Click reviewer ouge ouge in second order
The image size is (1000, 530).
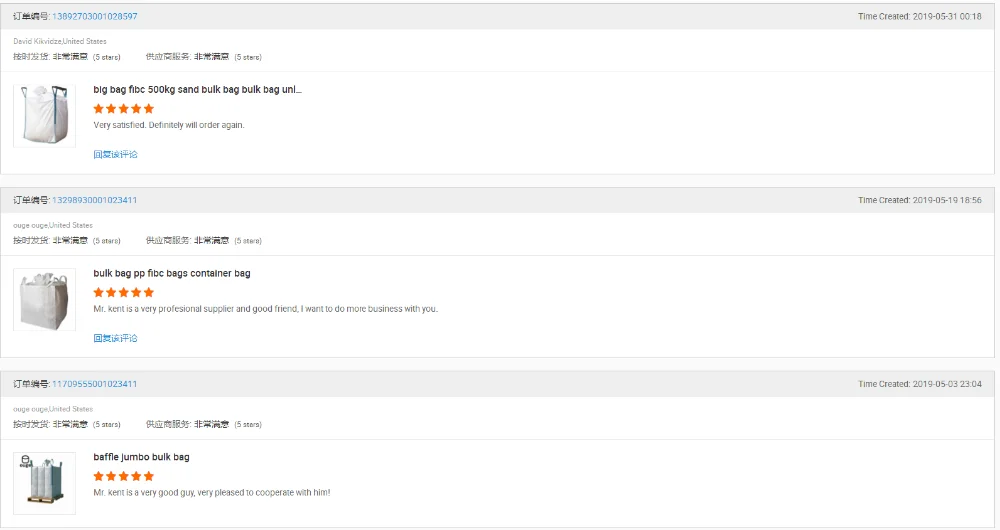(31, 225)
